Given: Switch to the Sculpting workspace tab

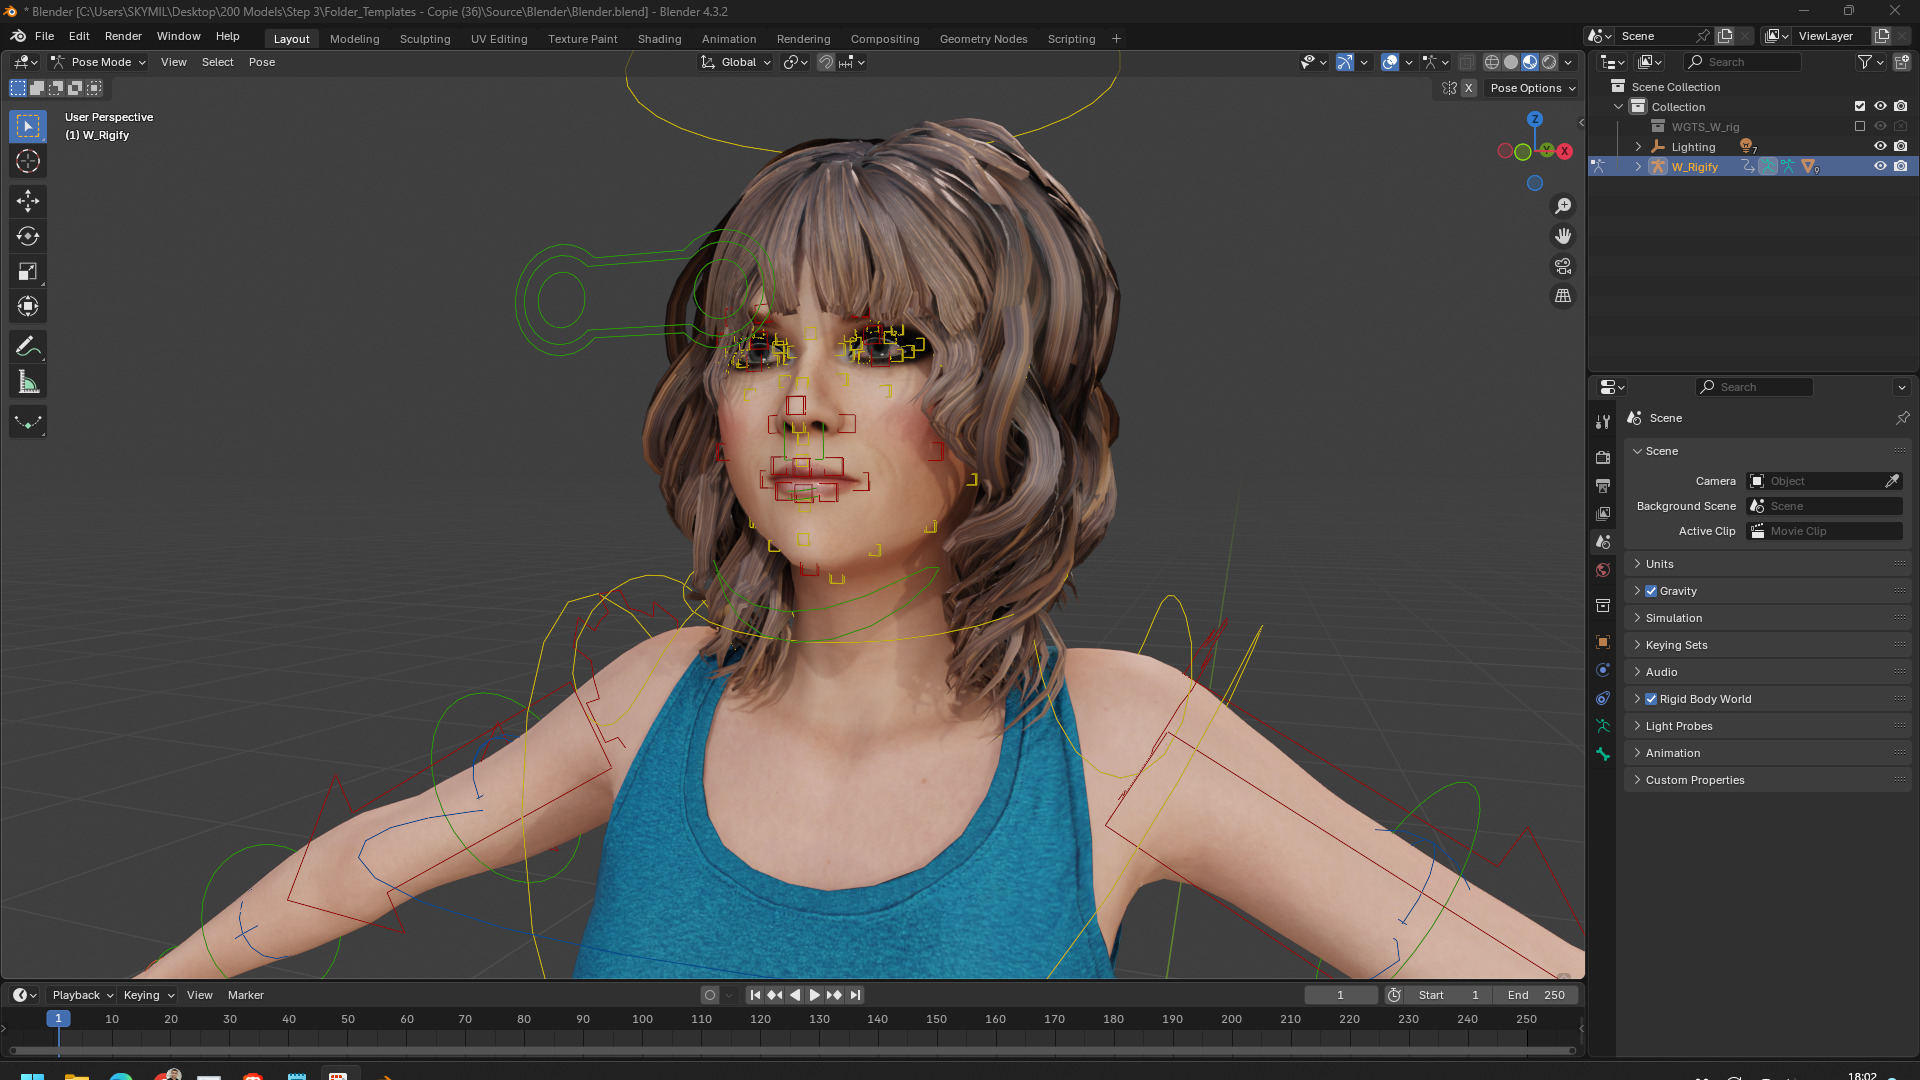Looking at the screenshot, I should tap(425, 39).
